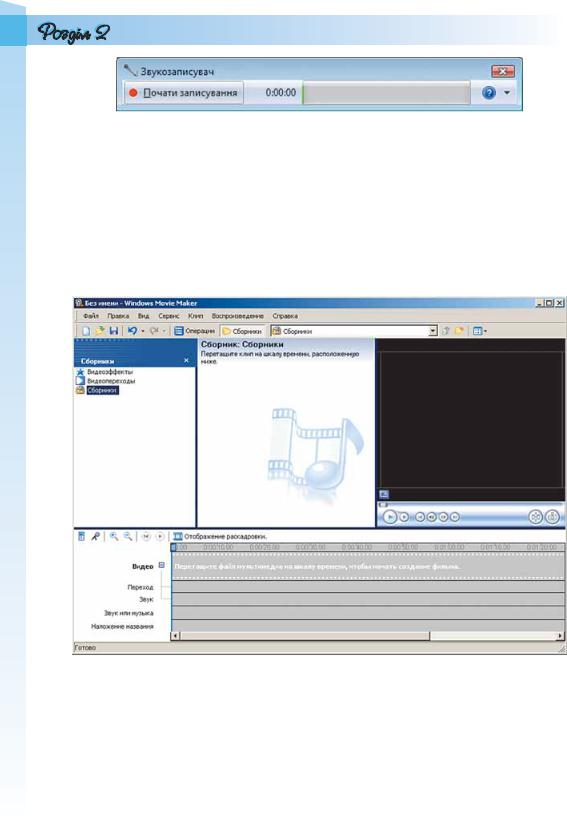Click the timeline horizontal scrollbar thumb
This screenshot has width=567, height=820.
tap(305, 636)
